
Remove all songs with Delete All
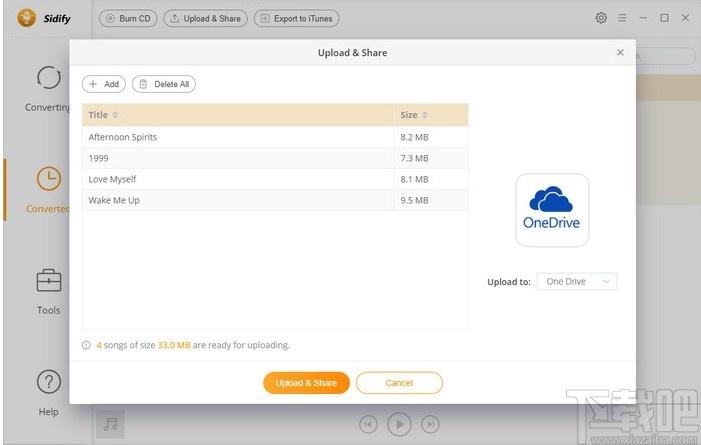point(164,84)
